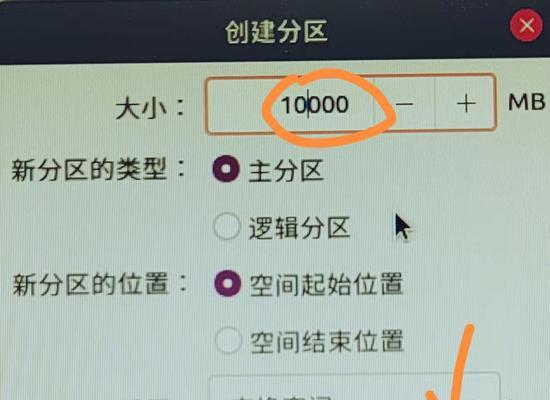The image size is (550, 400).
Task: Choose the 逻辑分区 radio option
Action: (227, 226)
